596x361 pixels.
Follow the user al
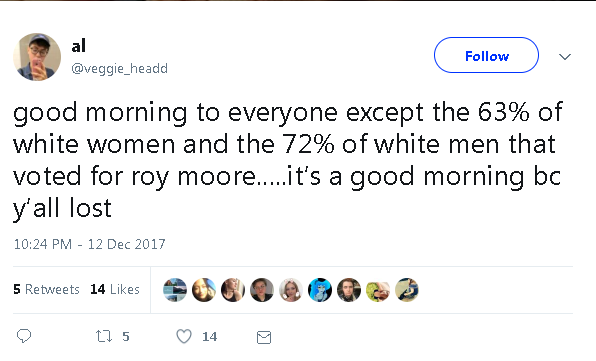click(486, 55)
